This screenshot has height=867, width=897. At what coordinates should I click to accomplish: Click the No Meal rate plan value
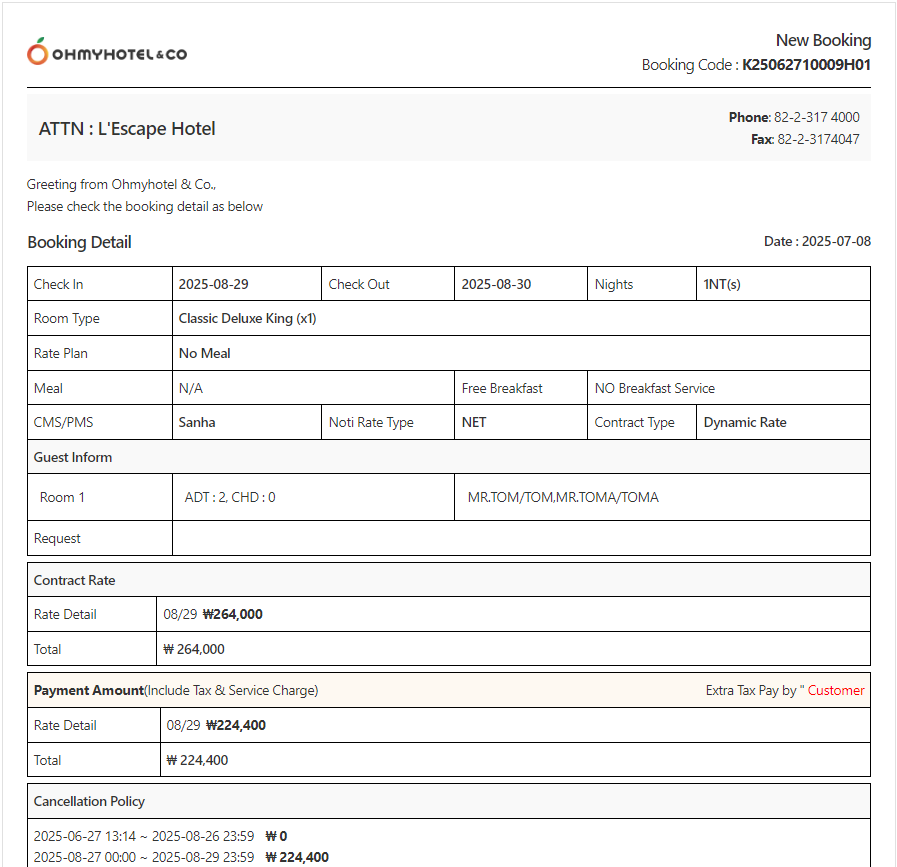pos(204,353)
